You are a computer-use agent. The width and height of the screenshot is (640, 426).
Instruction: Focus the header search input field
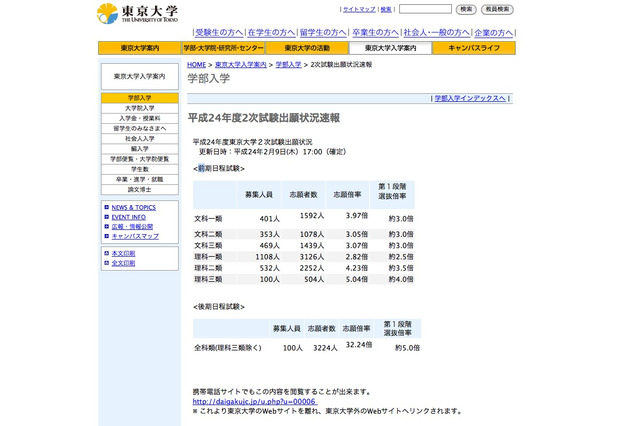[425, 9]
